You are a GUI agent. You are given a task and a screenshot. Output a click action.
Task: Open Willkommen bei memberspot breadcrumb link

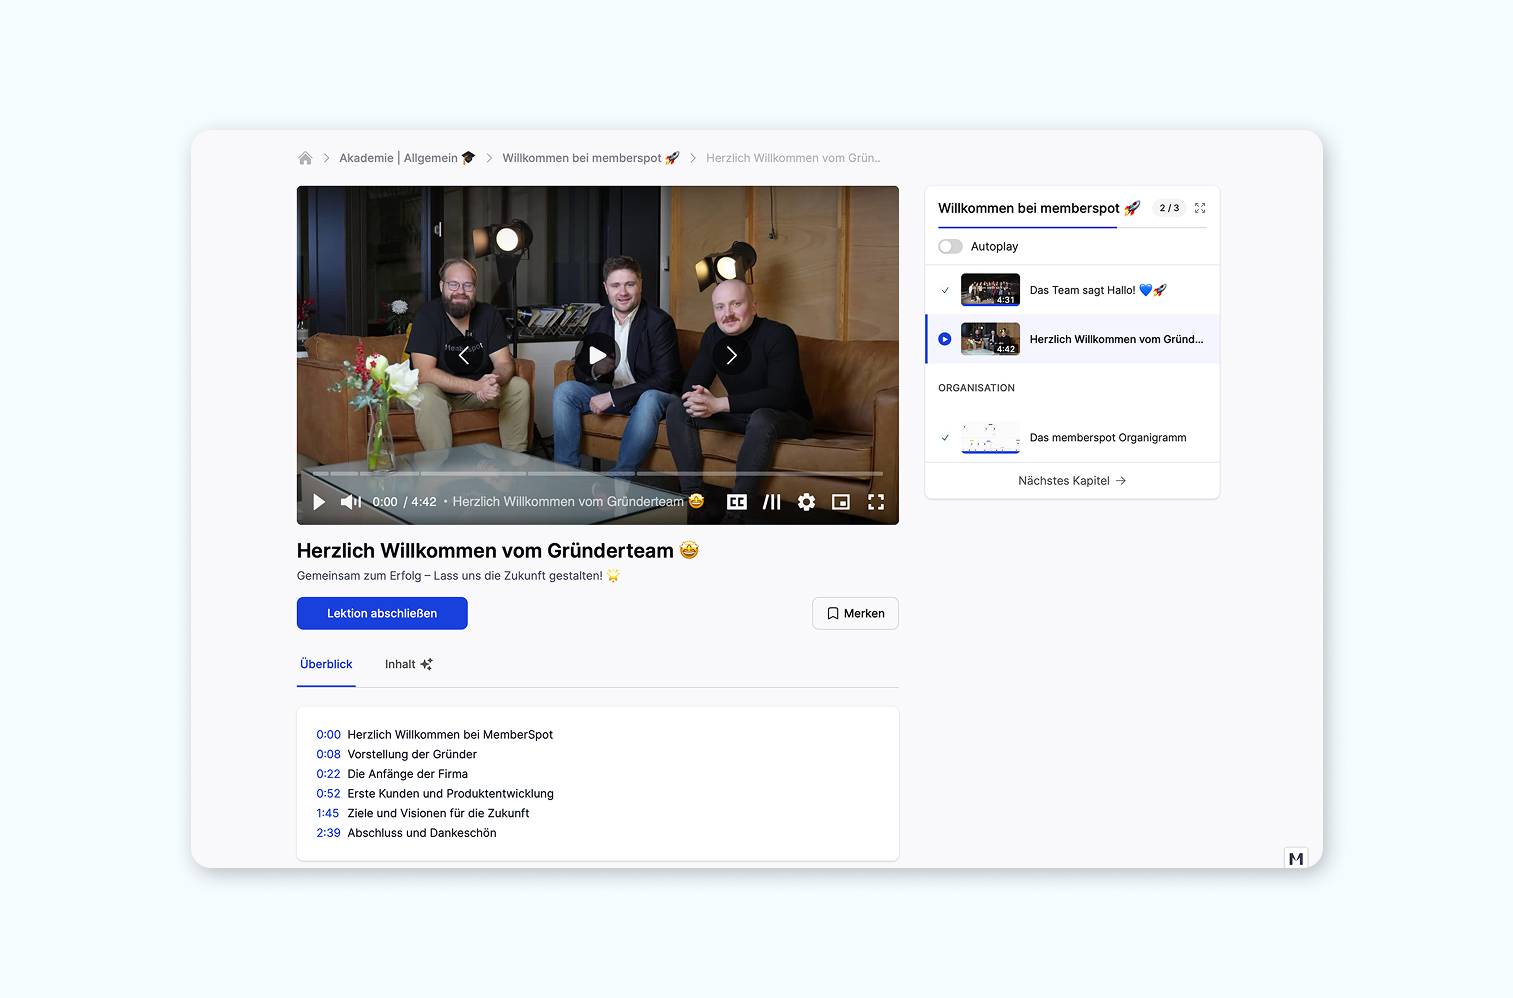click(x=591, y=158)
